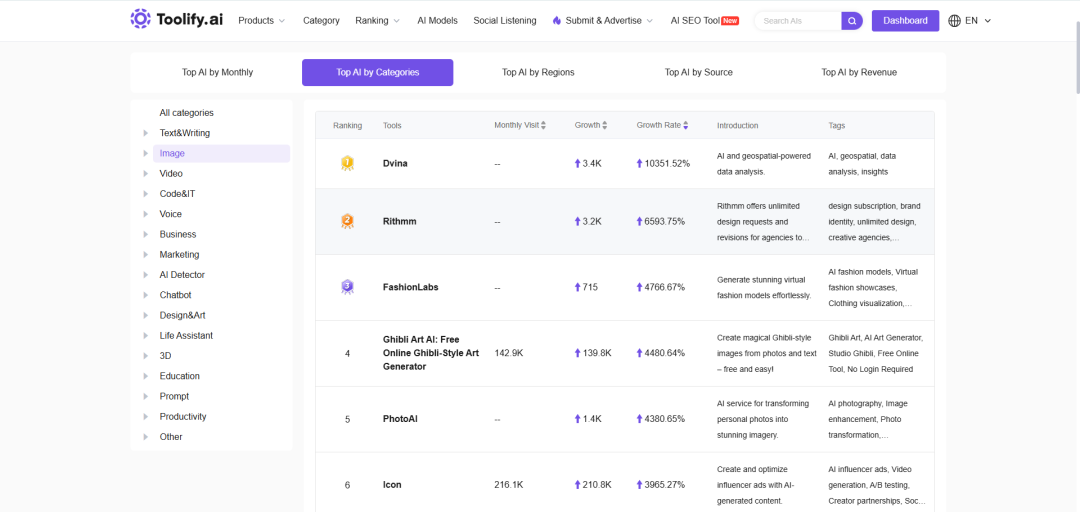Expand the Business category arrow
The image size is (1080, 512).
coord(145,234)
